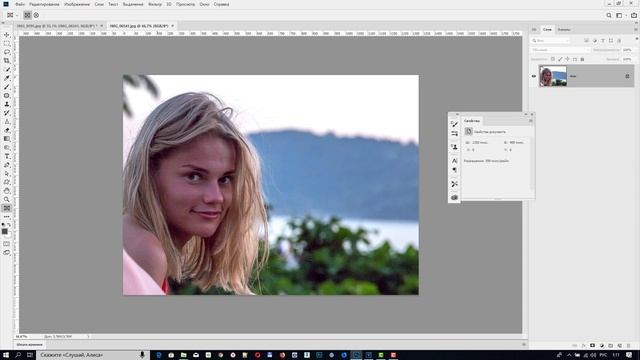640x360 pixels.
Task: Open the layer filter type dropdown
Action: point(550,41)
